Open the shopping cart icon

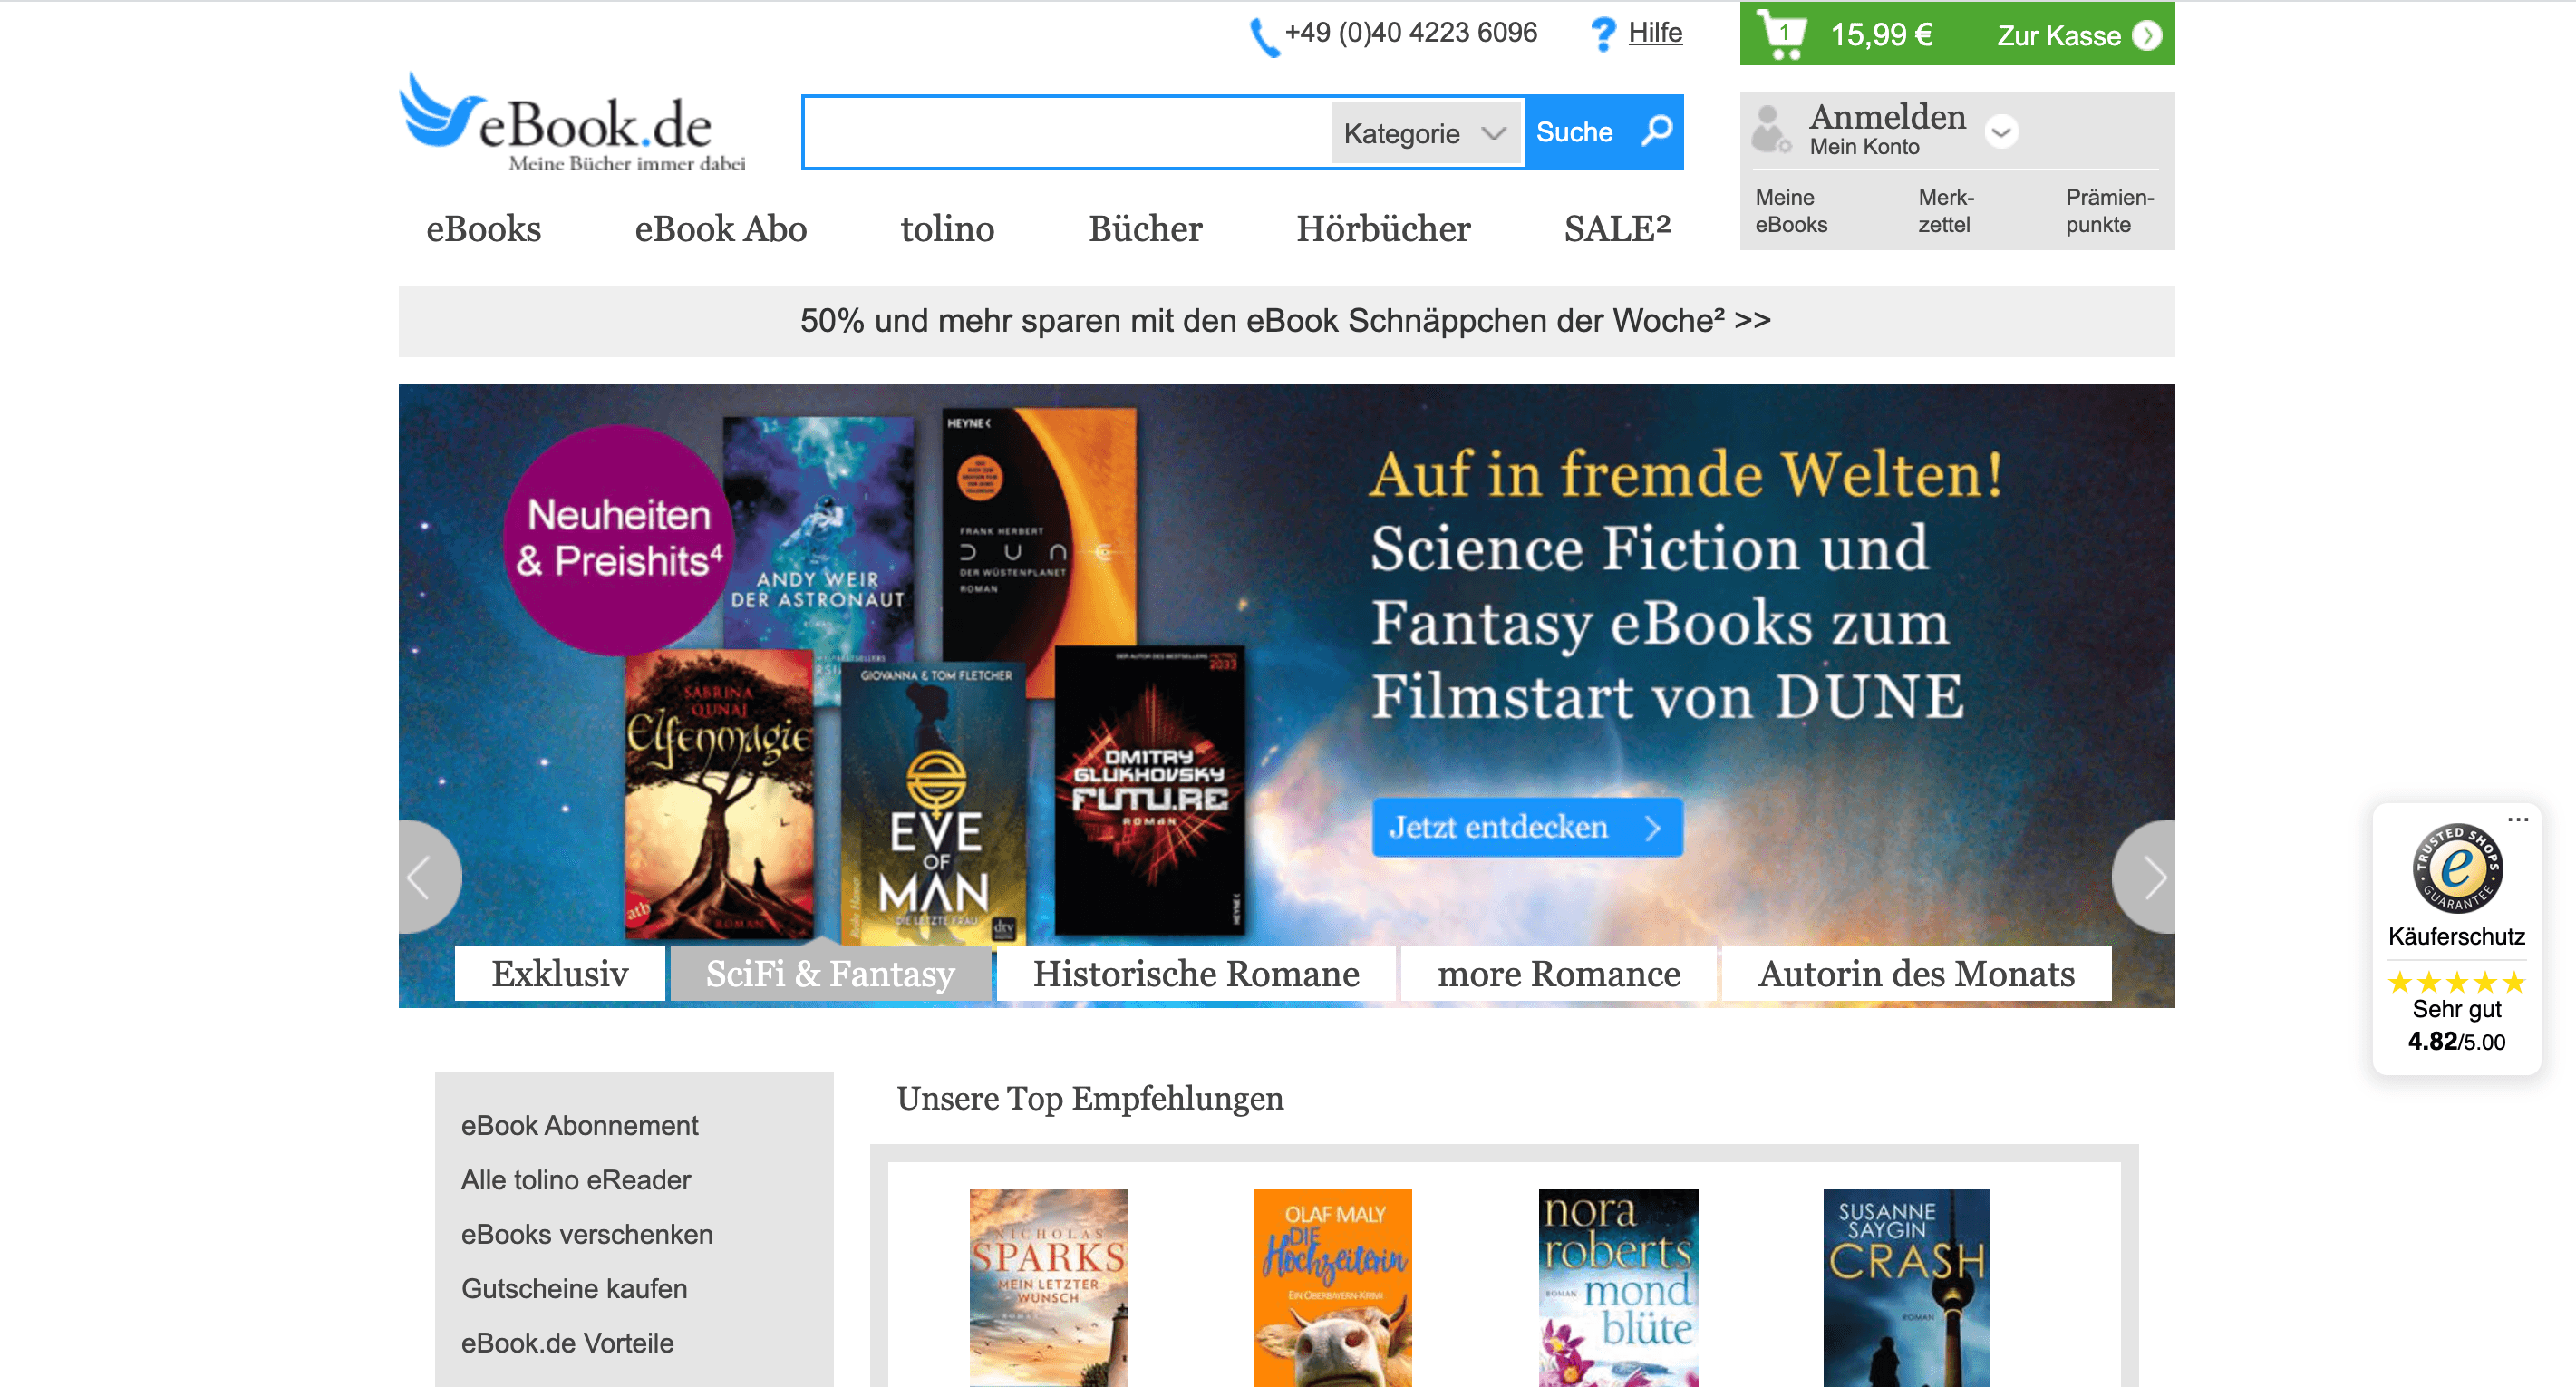[x=1782, y=34]
